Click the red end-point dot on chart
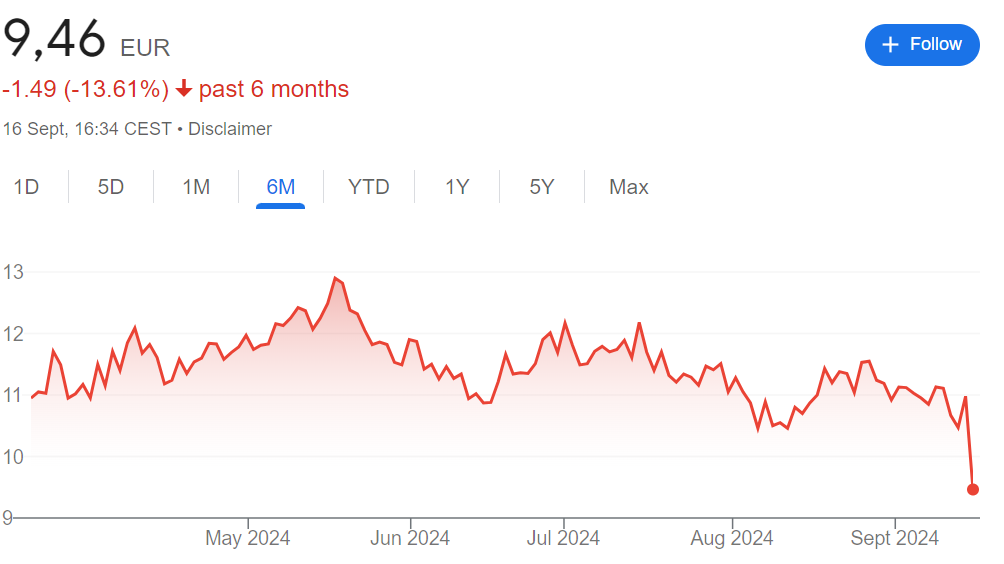Screen dimensions: 1004x564 (x=973, y=489)
